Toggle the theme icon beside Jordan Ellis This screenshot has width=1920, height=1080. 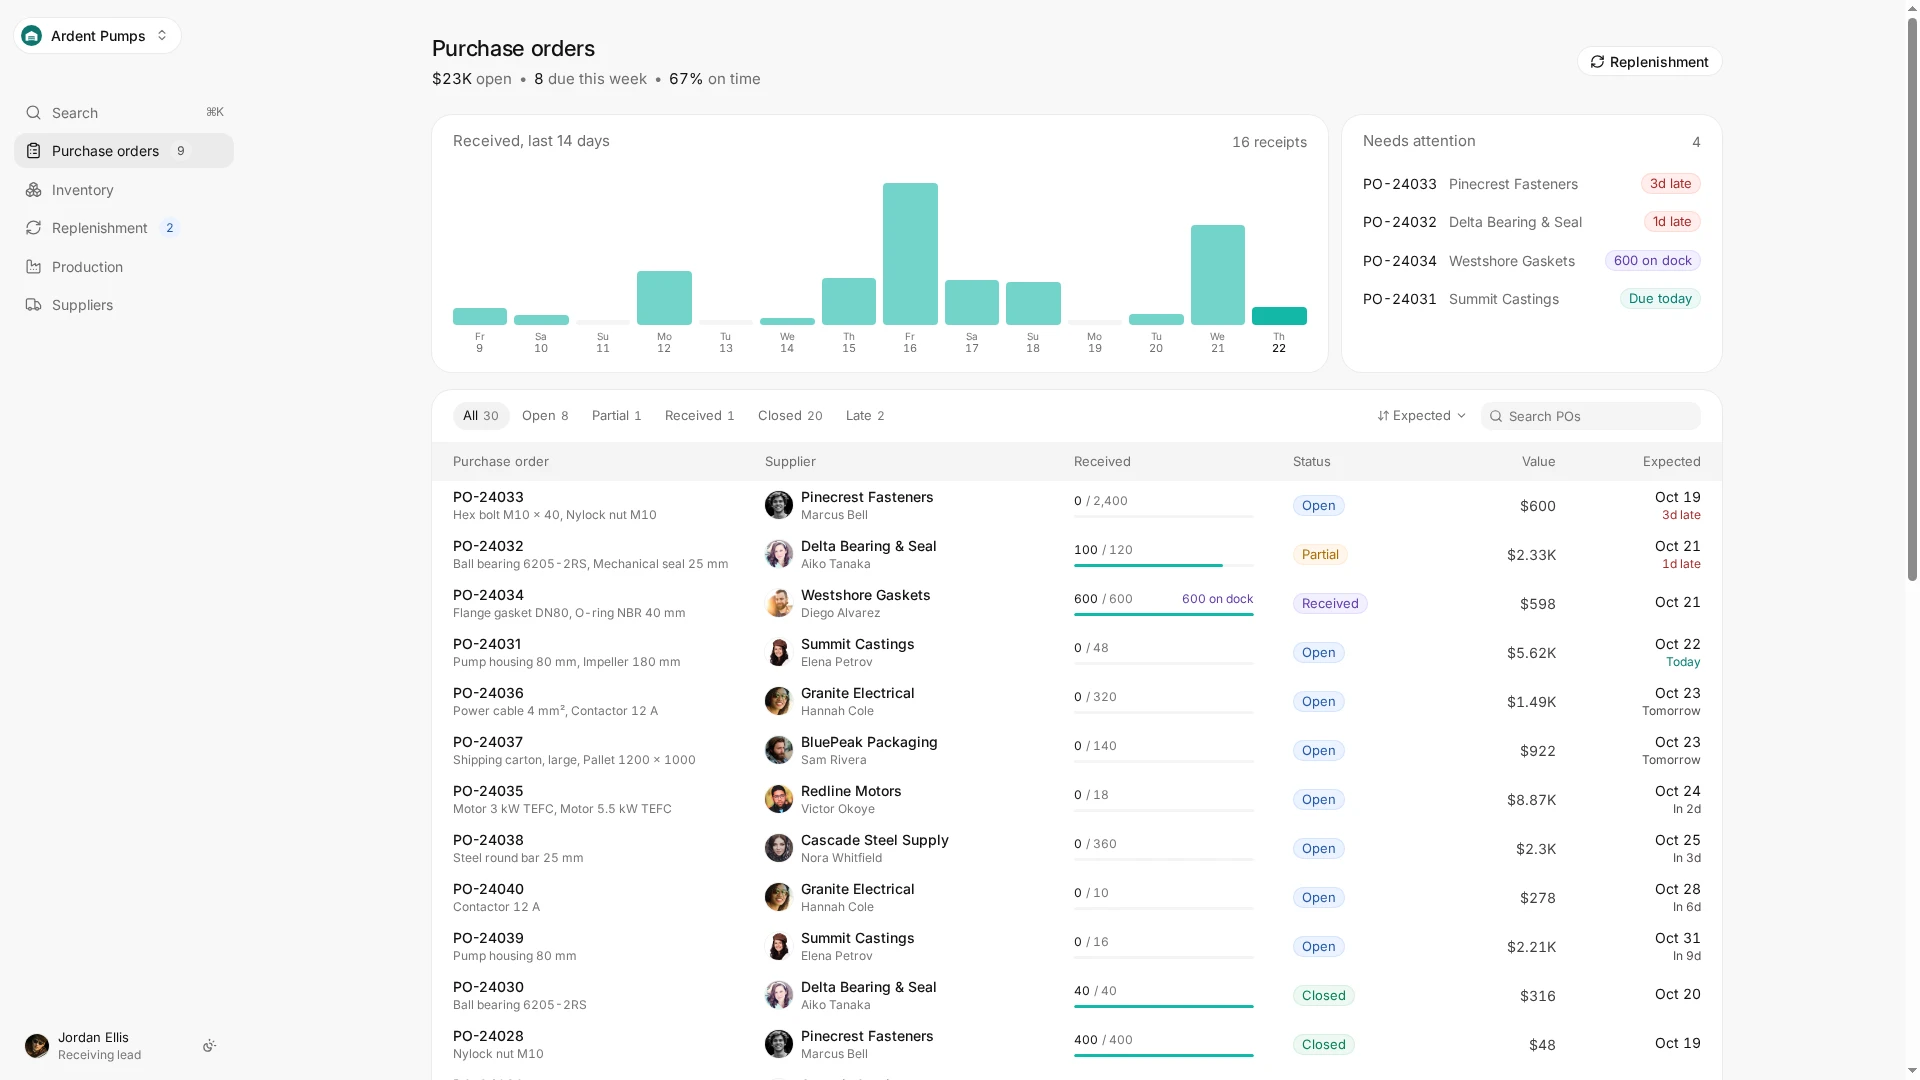[x=209, y=1046]
